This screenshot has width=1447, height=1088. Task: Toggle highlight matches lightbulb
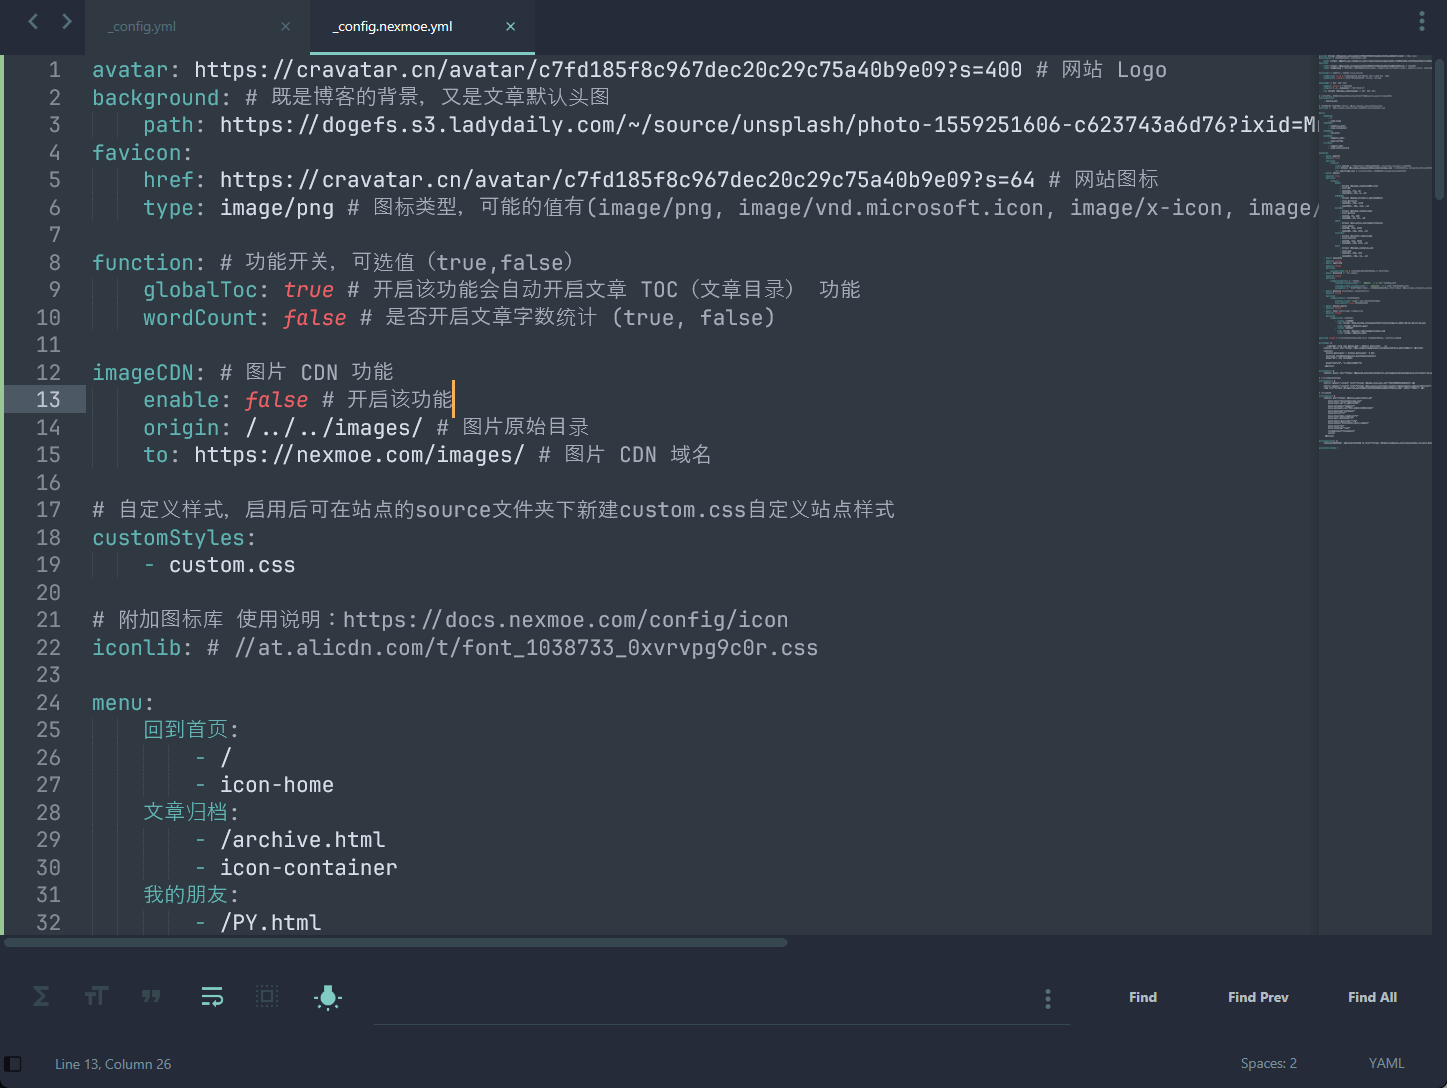[x=328, y=997]
